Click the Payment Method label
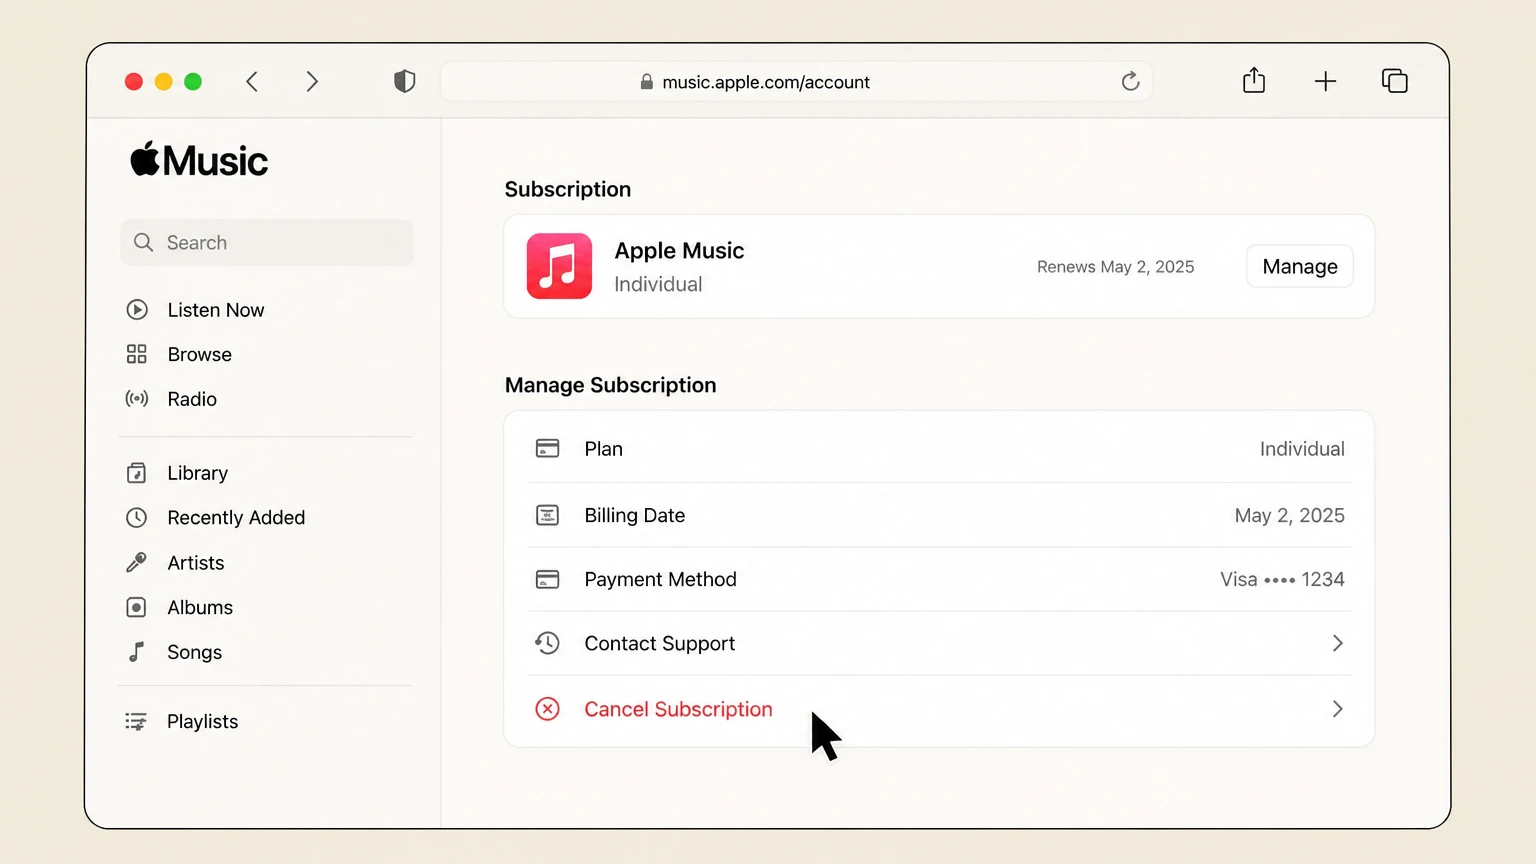 pyautogui.click(x=660, y=579)
